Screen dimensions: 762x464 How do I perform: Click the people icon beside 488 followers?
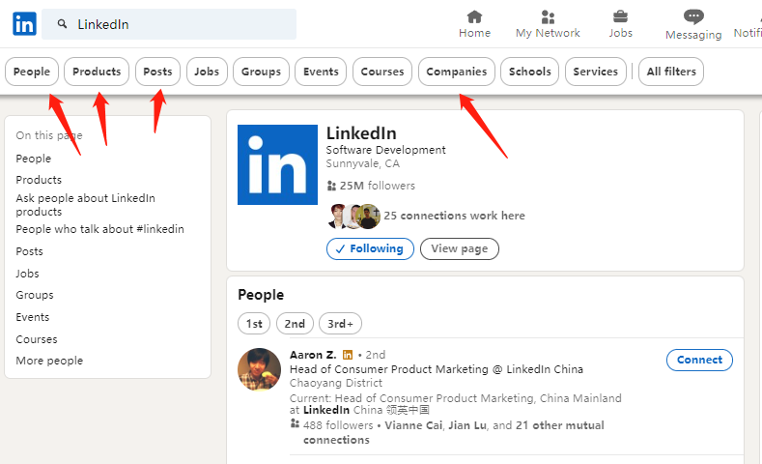coord(294,424)
